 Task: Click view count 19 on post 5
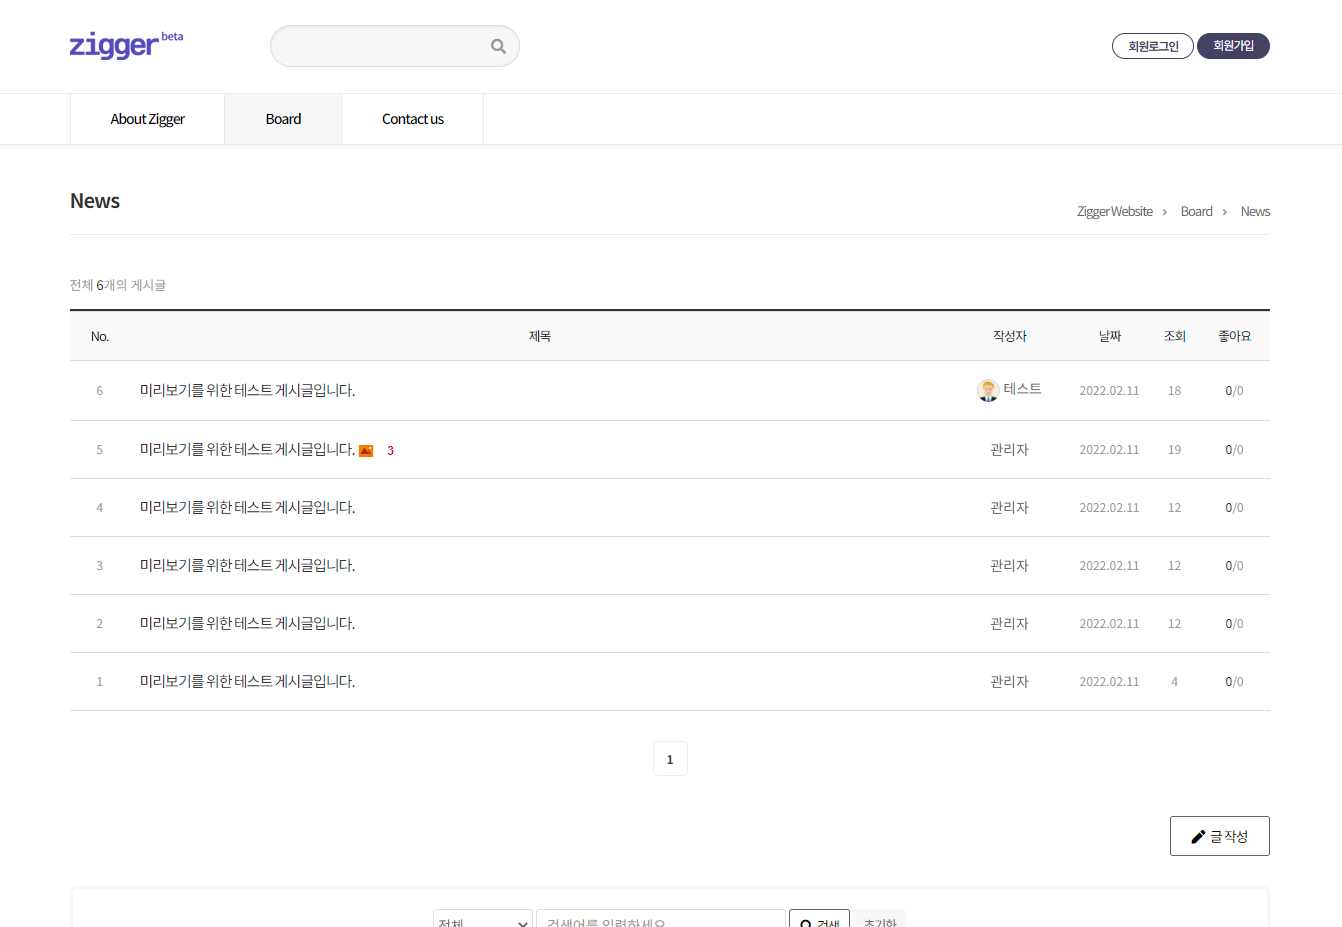pos(1174,450)
